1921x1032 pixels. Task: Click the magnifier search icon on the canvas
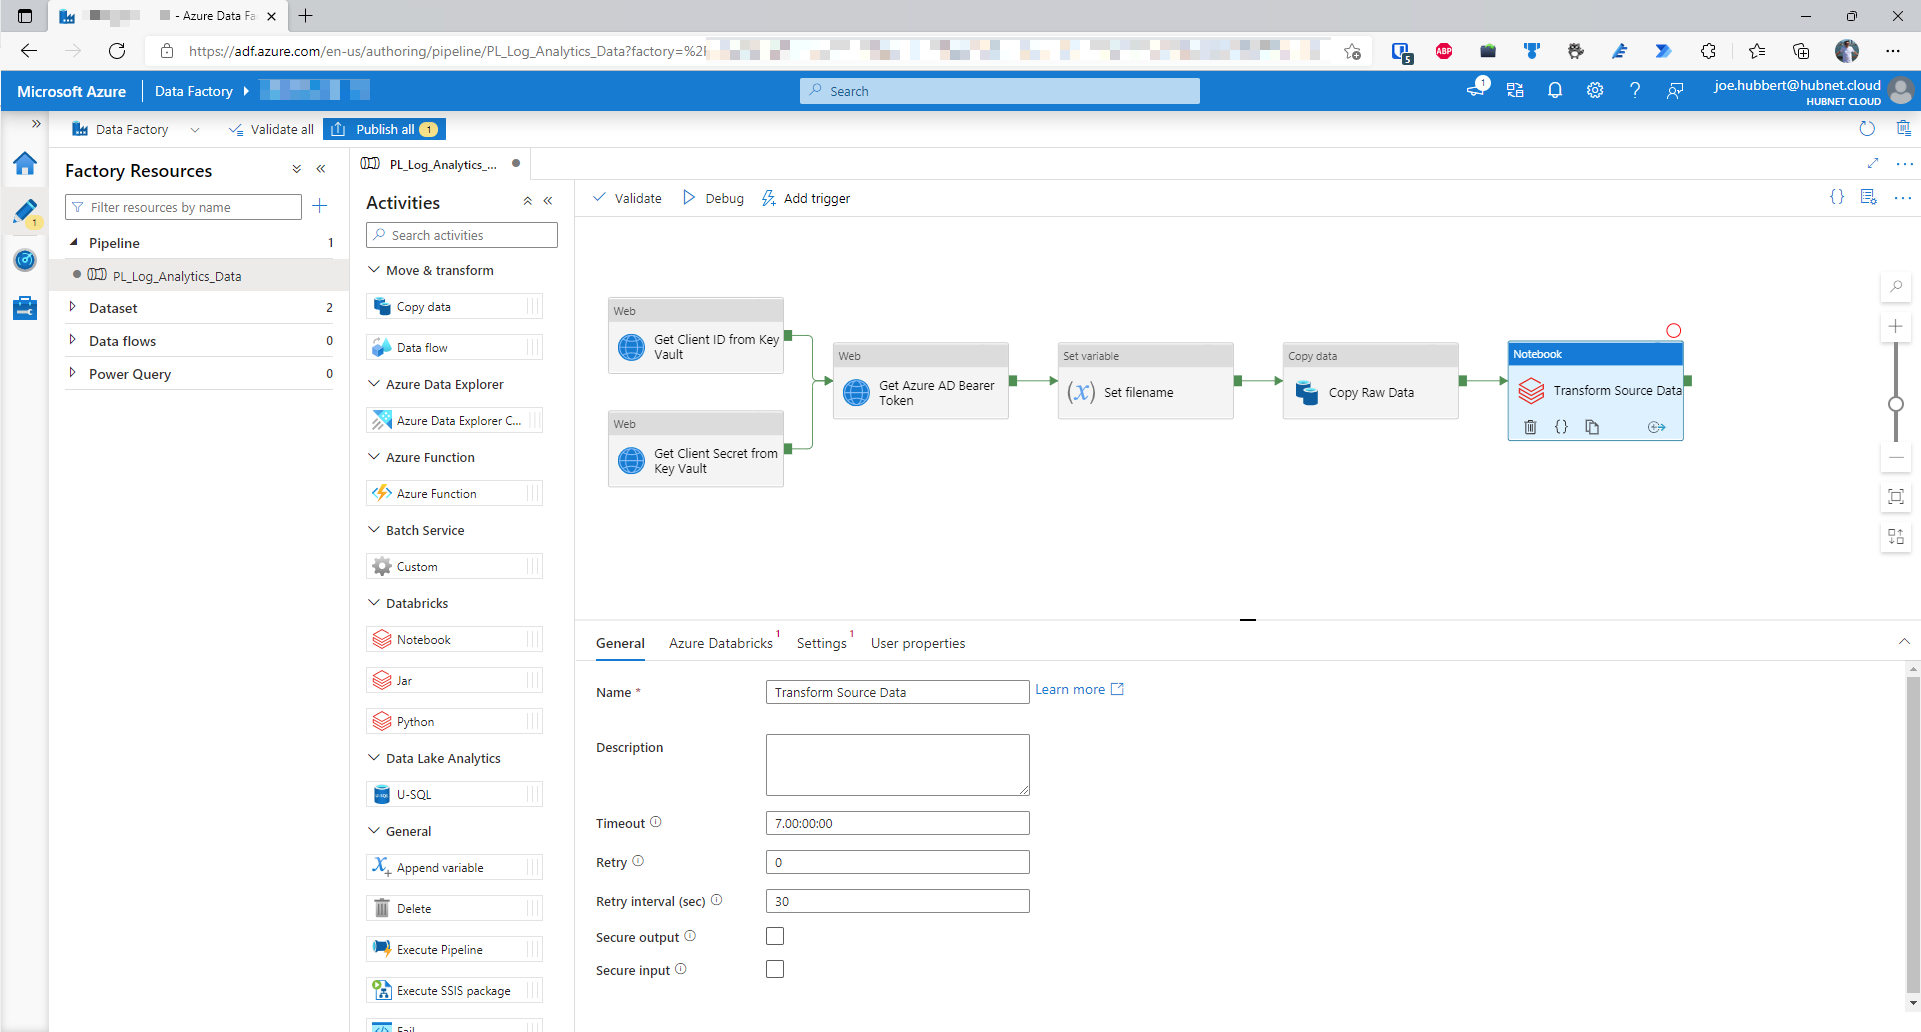click(x=1896, y=286)
